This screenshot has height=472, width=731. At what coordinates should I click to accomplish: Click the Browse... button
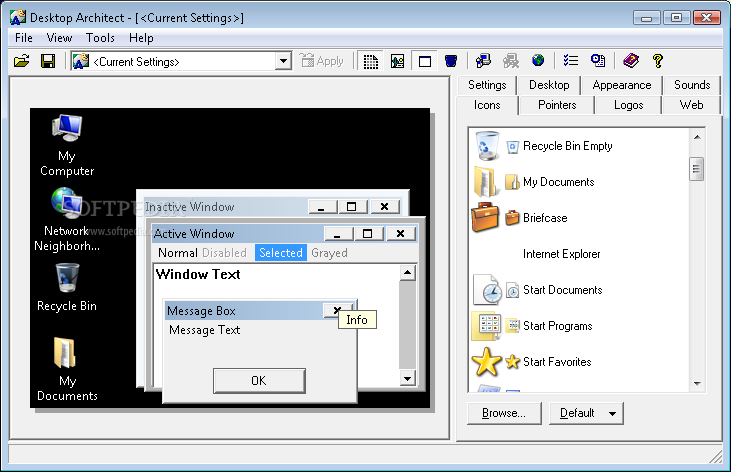coord(504,413)
